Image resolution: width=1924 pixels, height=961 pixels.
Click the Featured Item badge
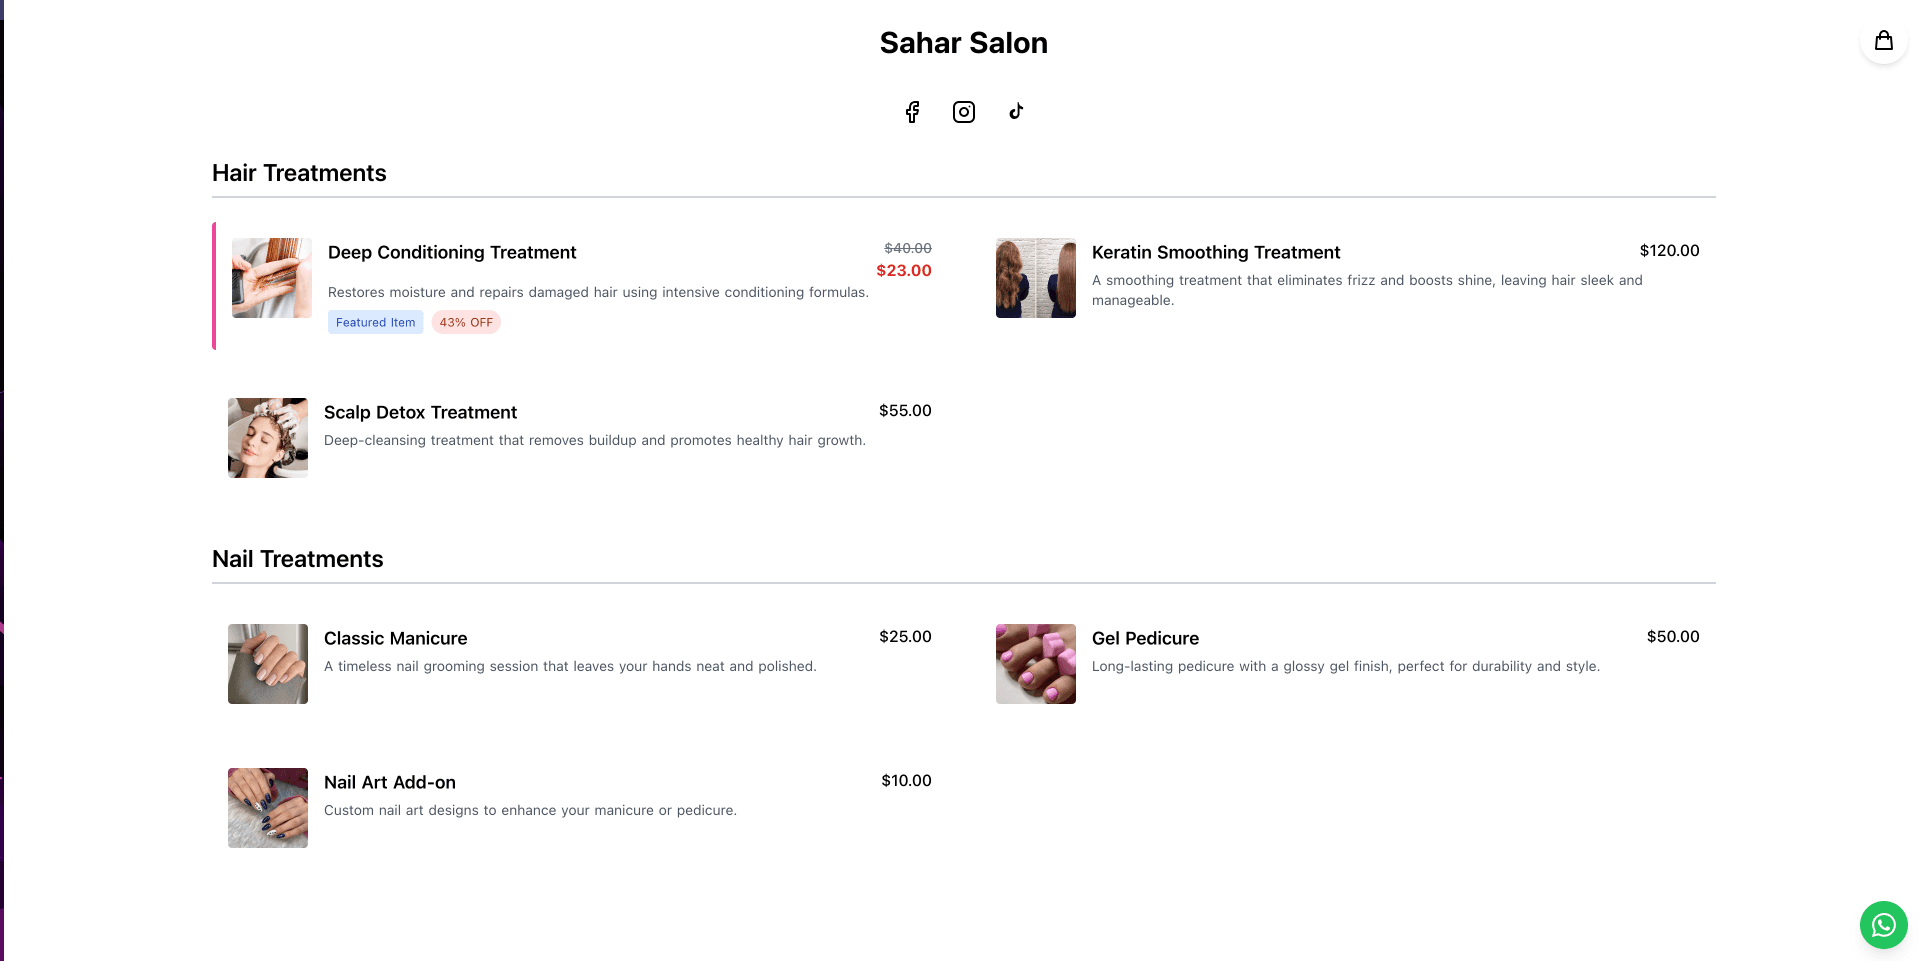click(375, 322)
